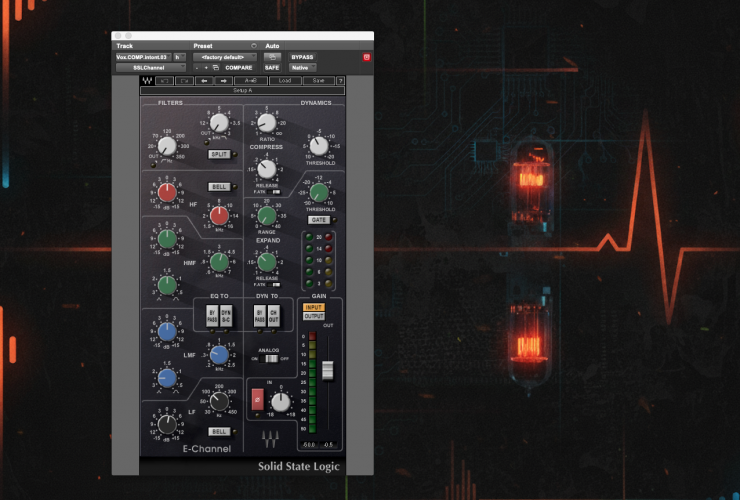The image size is (740, 500).
Task: Click the HMF Q green knob
Action: 167,285
